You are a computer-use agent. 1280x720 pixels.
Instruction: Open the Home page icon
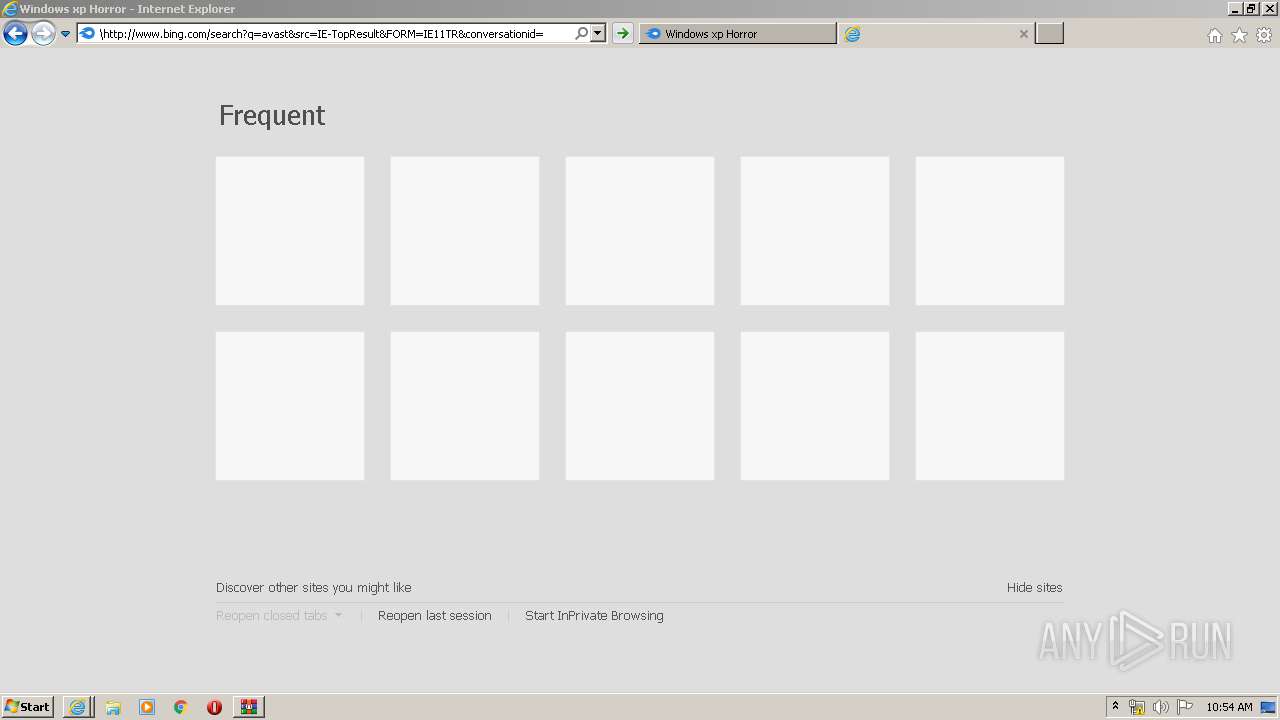point(1214,35)
